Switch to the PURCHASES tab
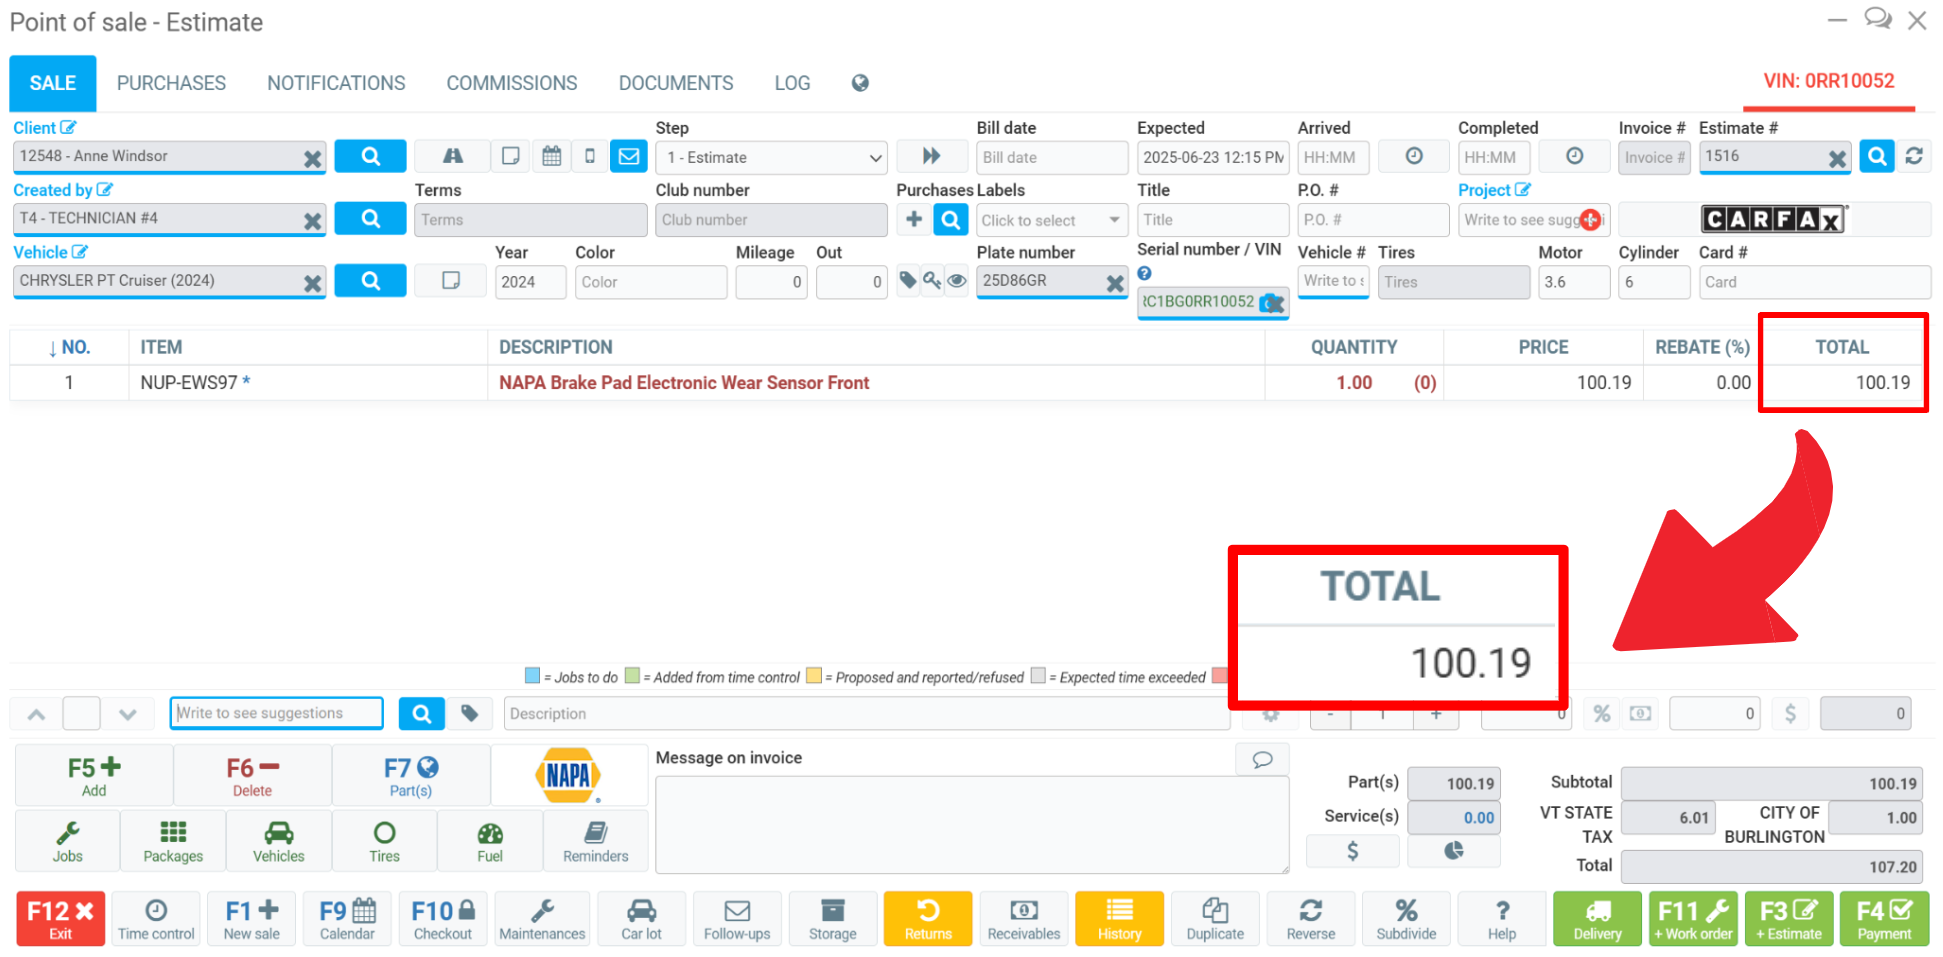The height and width of the screenshot is (957, 1943). (171, 83)
